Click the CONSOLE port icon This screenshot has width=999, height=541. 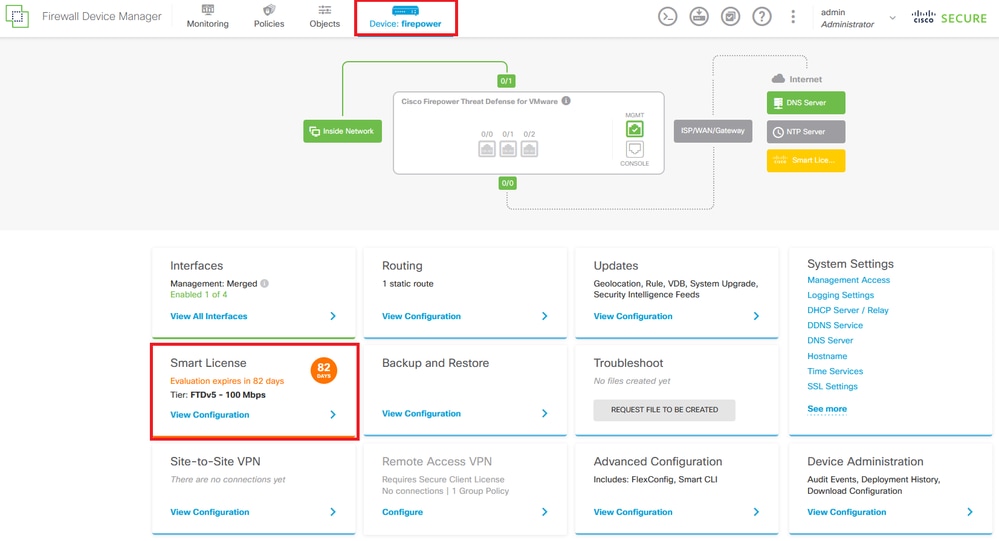coord(635,149)
